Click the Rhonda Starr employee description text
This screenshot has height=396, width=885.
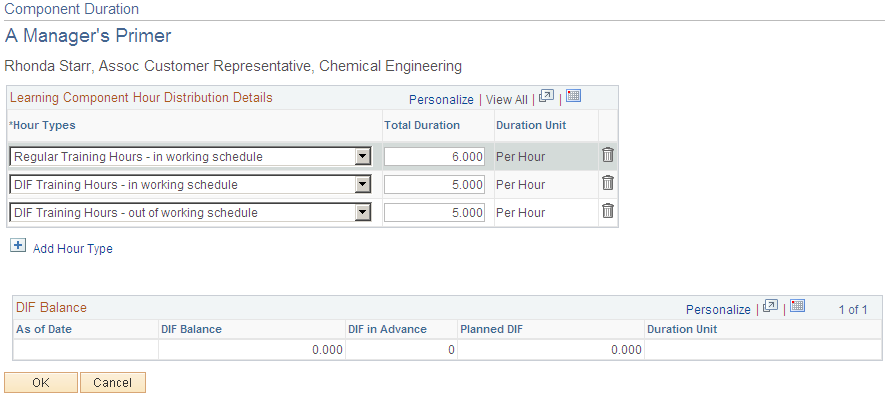tap(233, 66)
